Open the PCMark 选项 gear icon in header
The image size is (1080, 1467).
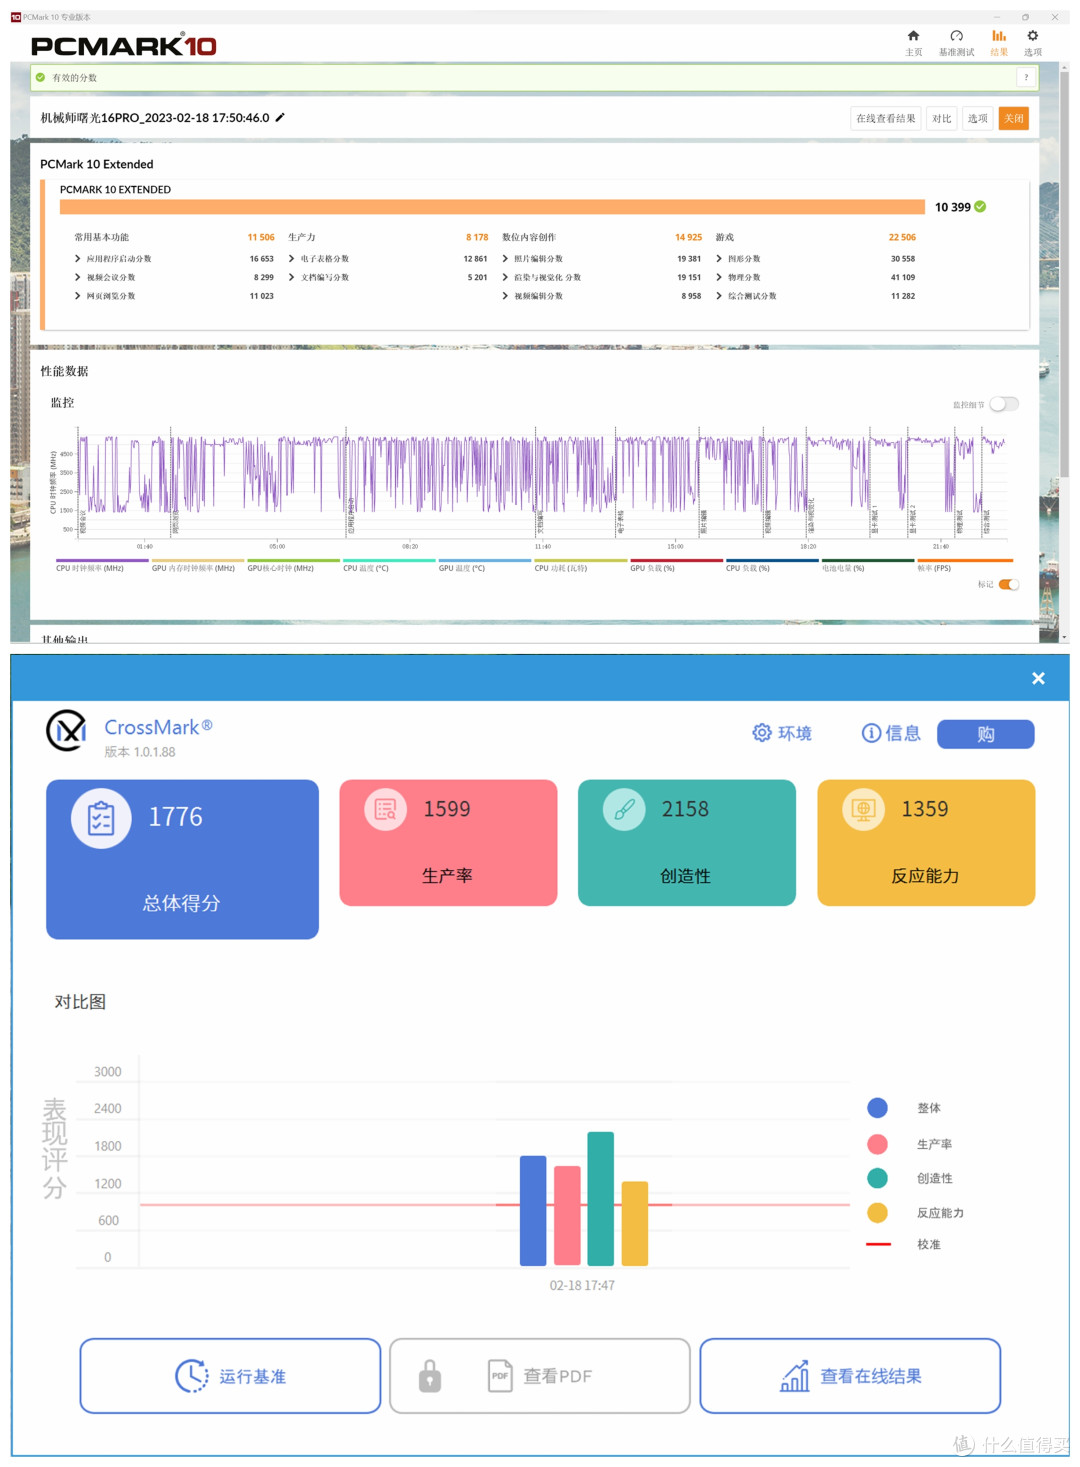pyautogui.click(x=1033, y=36)
